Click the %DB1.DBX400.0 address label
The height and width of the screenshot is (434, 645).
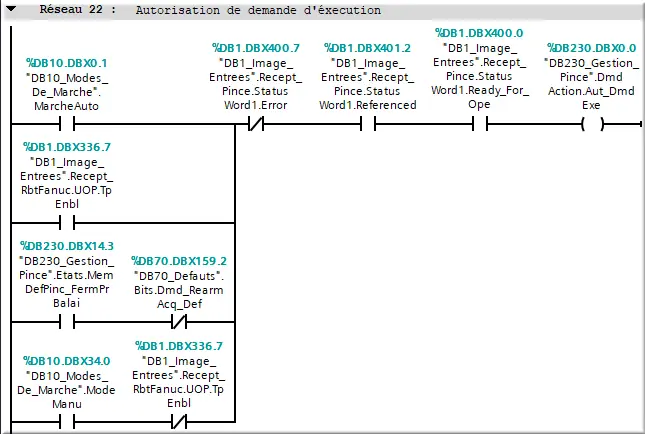tap(479, 33)
